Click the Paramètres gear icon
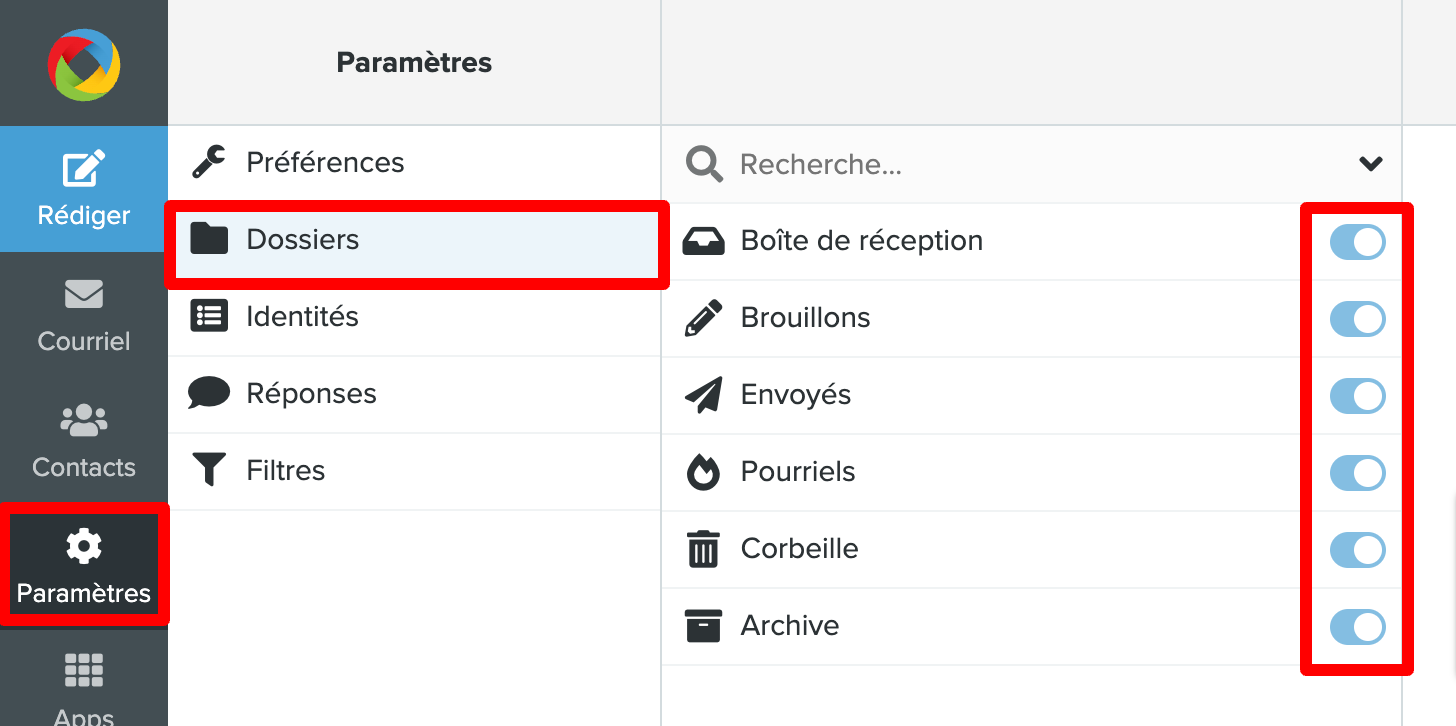The height and width of the screenshot is (726, 1456). [84, 546]
